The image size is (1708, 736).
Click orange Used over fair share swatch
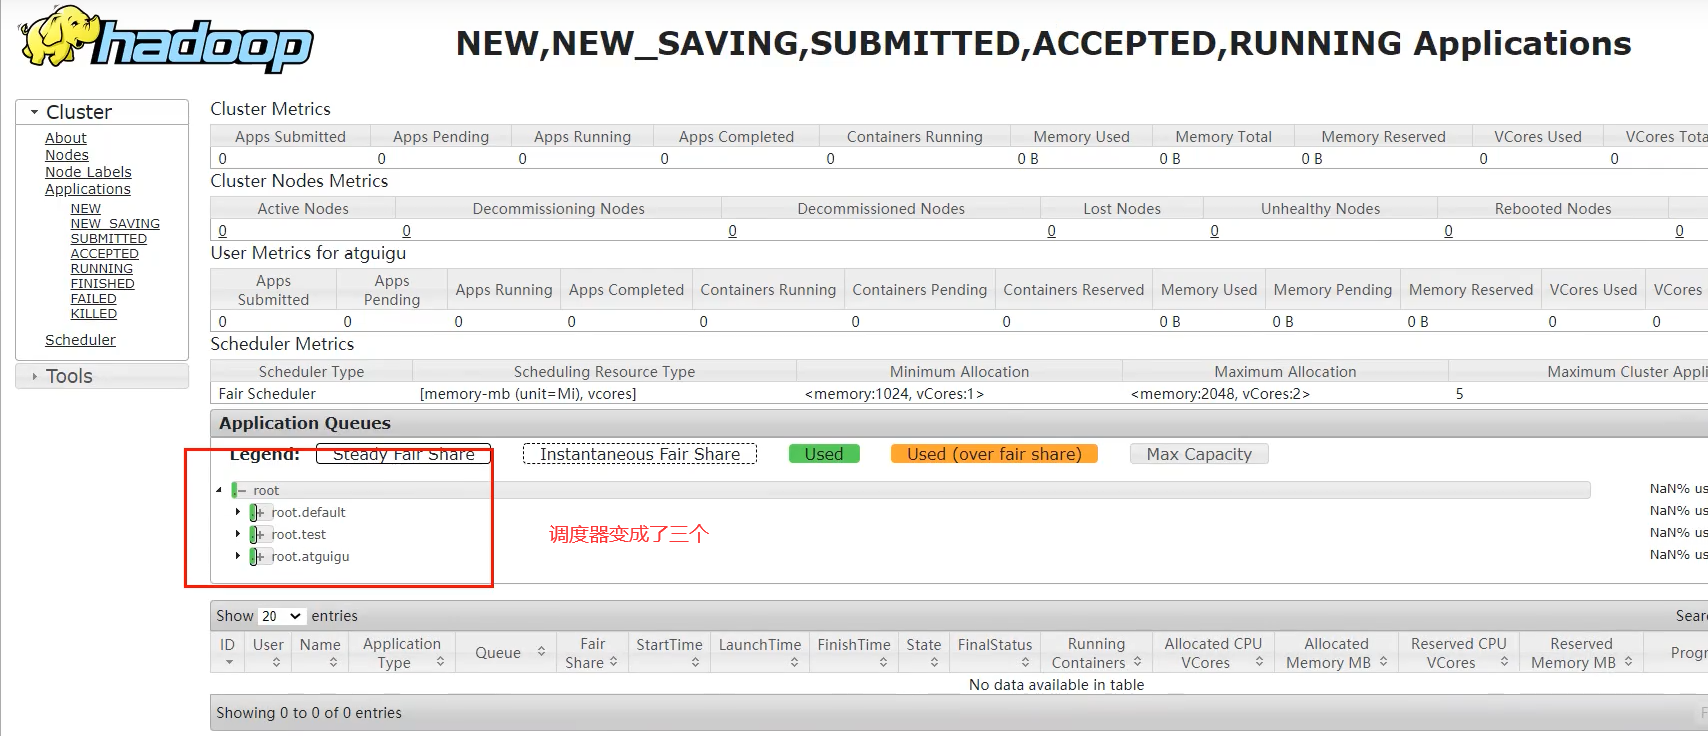coord(993,454)
